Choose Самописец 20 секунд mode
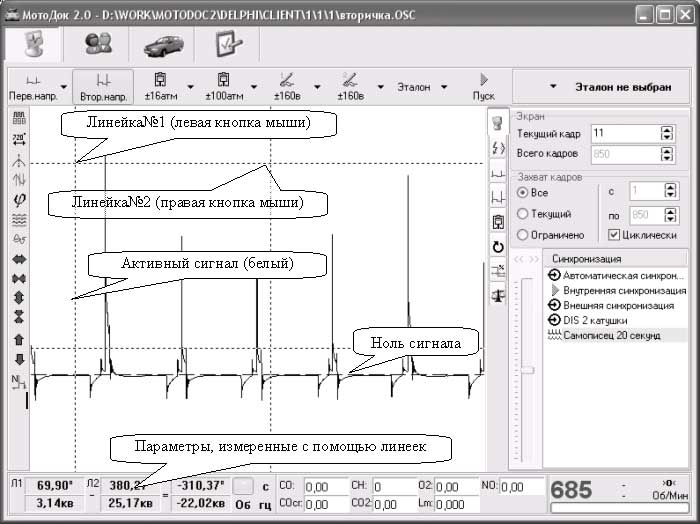 click(x=616, y=335)
